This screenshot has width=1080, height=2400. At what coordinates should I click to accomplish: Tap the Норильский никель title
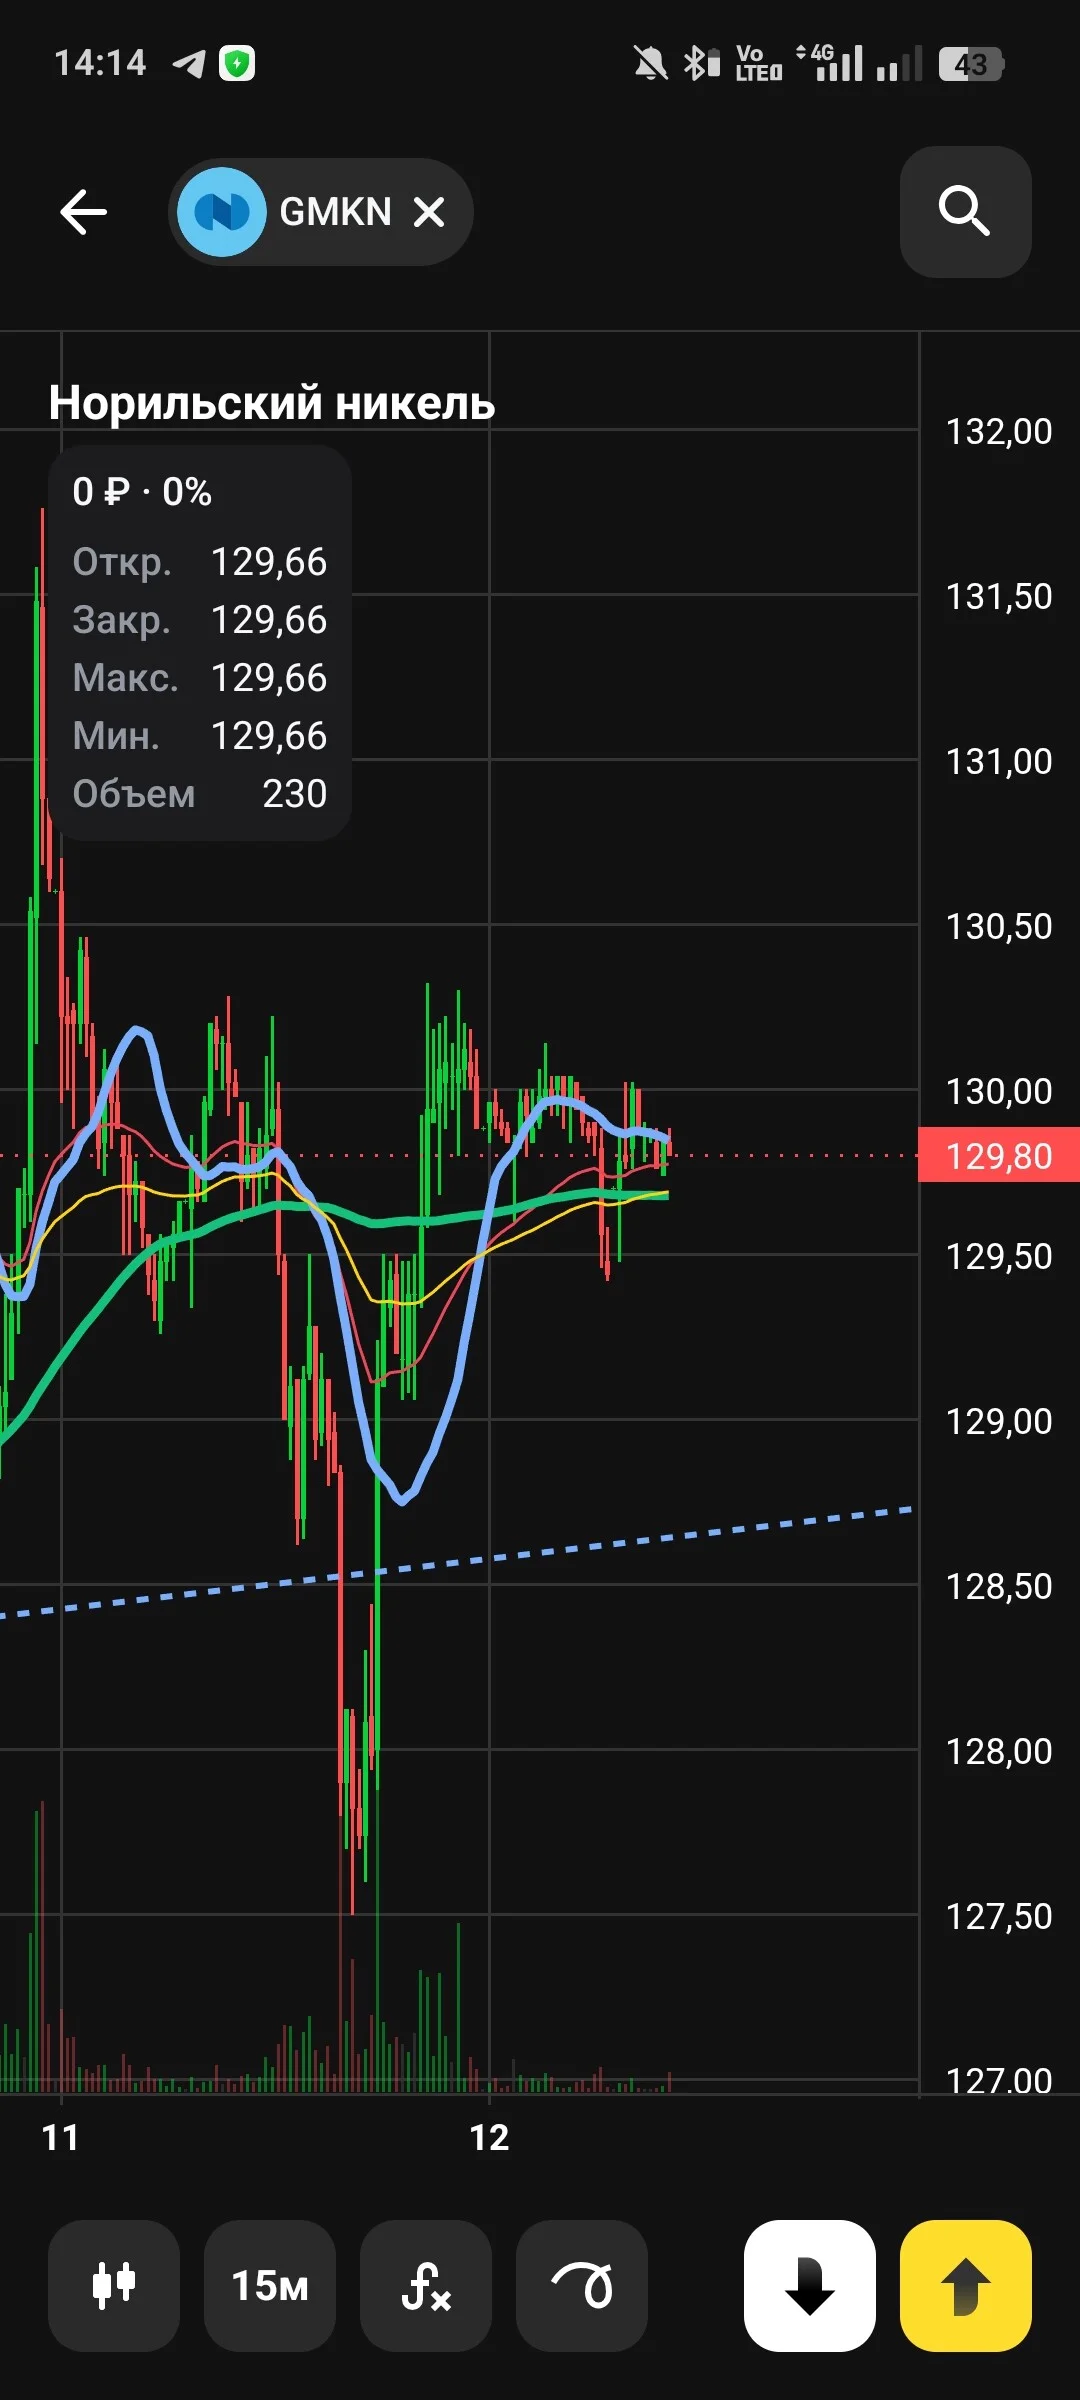(x=272, y=403)
